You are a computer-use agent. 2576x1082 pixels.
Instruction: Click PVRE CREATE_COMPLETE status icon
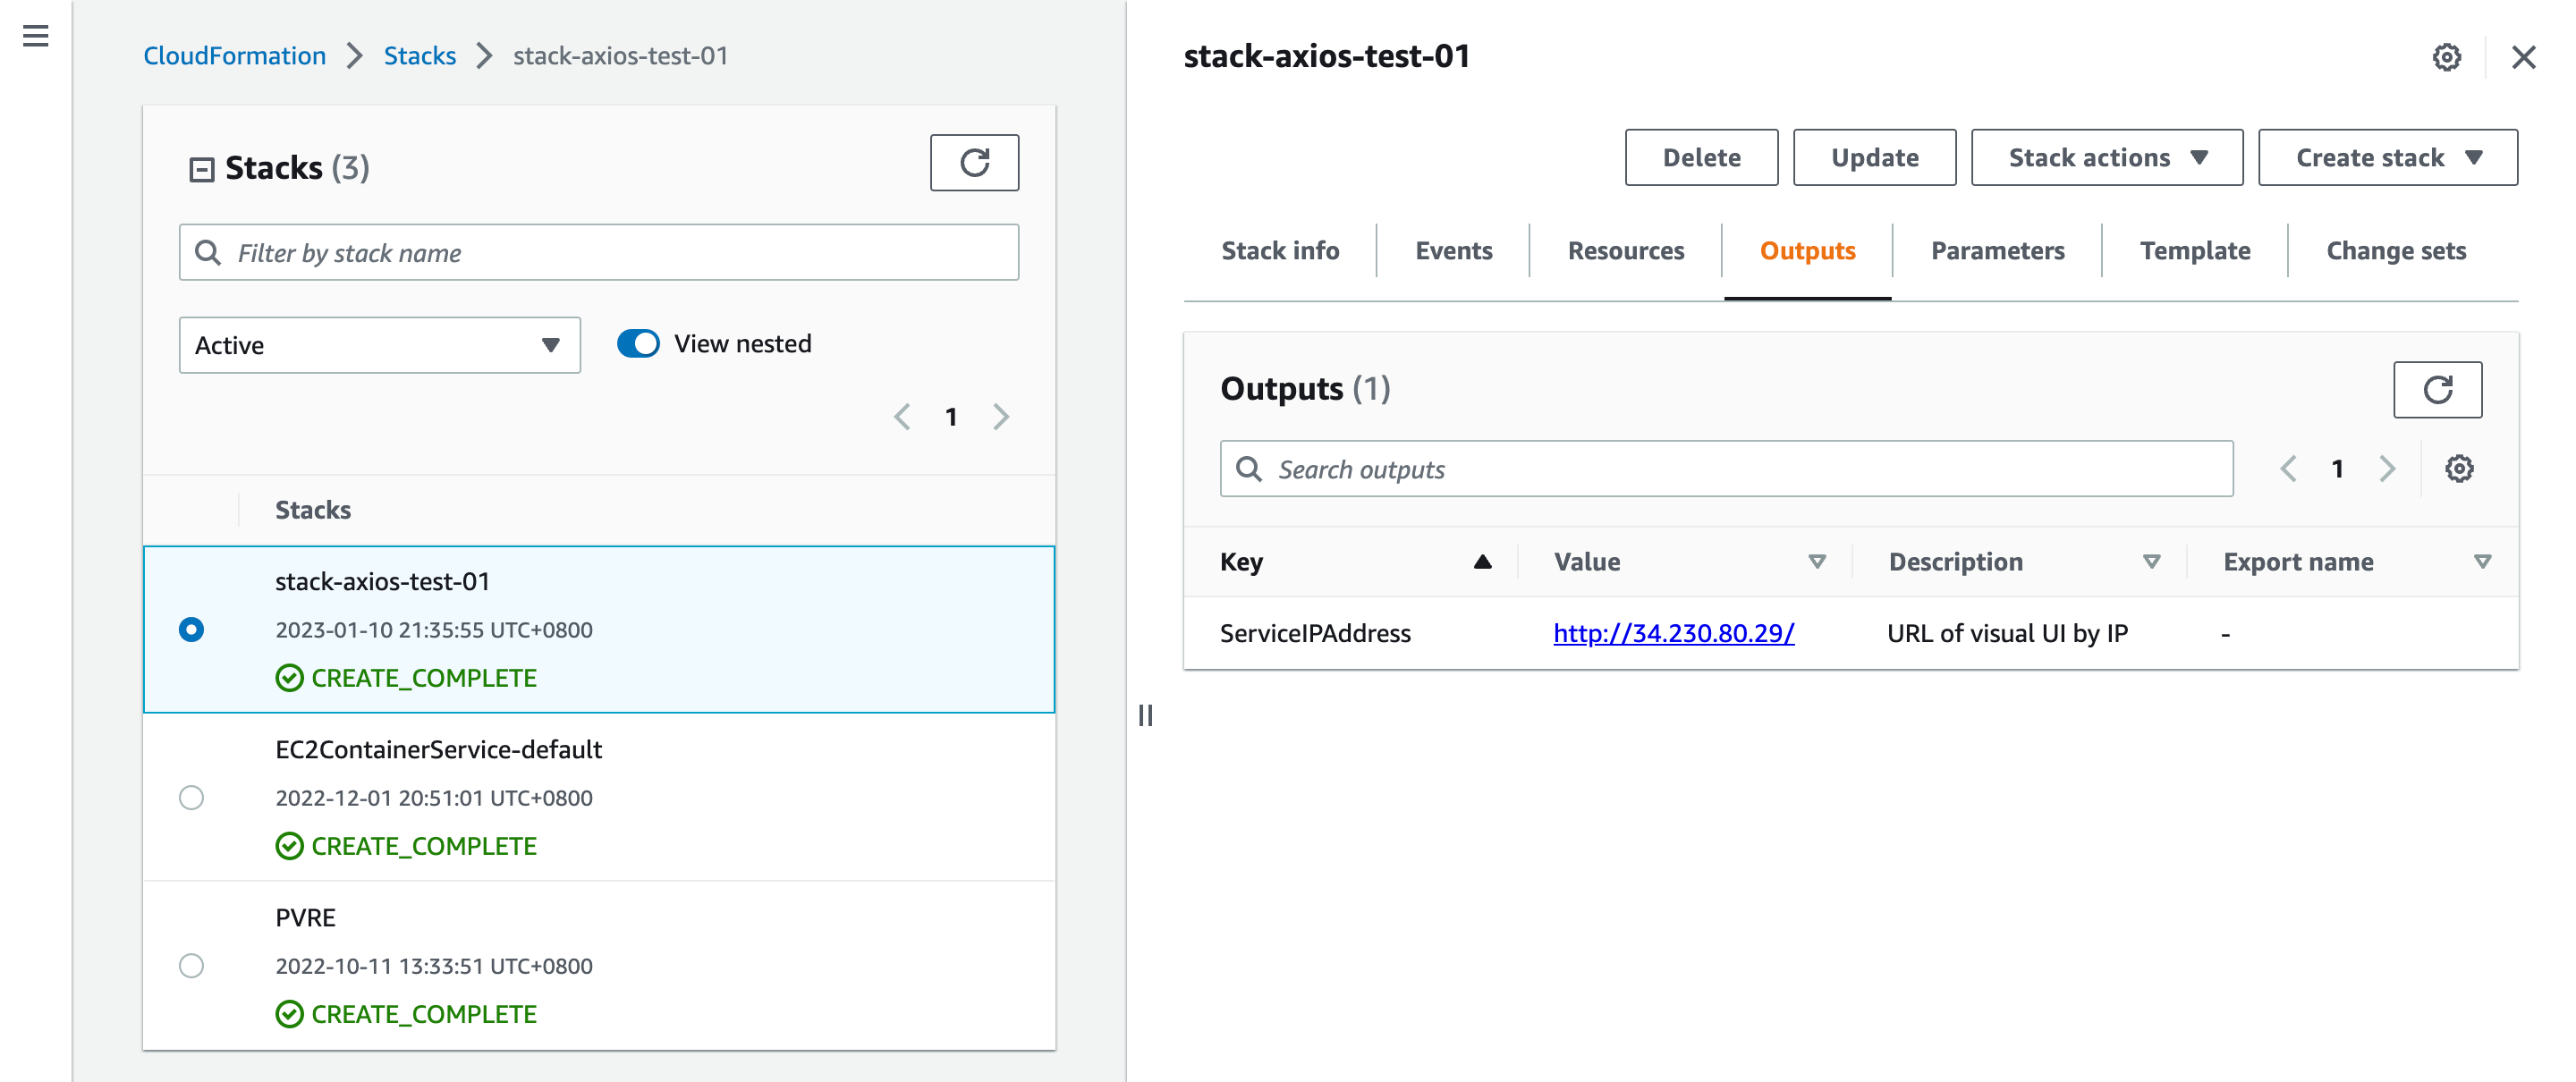(x=289, y=1014)
